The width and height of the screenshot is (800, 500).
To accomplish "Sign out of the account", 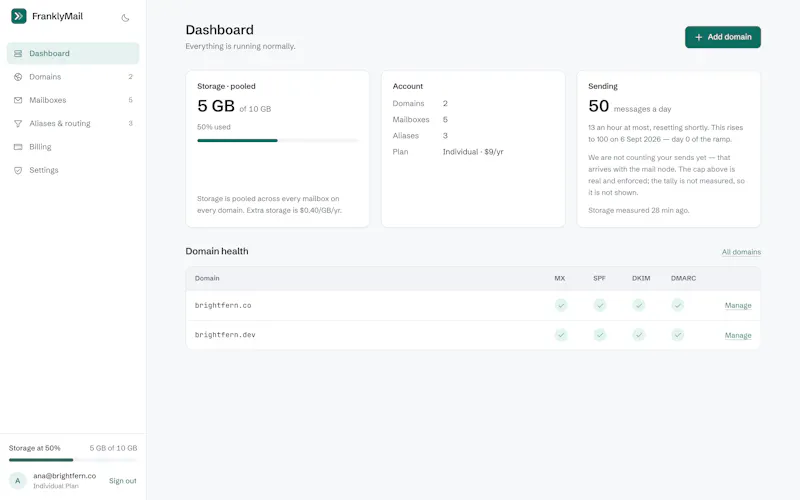I will [x=122, y=481].
